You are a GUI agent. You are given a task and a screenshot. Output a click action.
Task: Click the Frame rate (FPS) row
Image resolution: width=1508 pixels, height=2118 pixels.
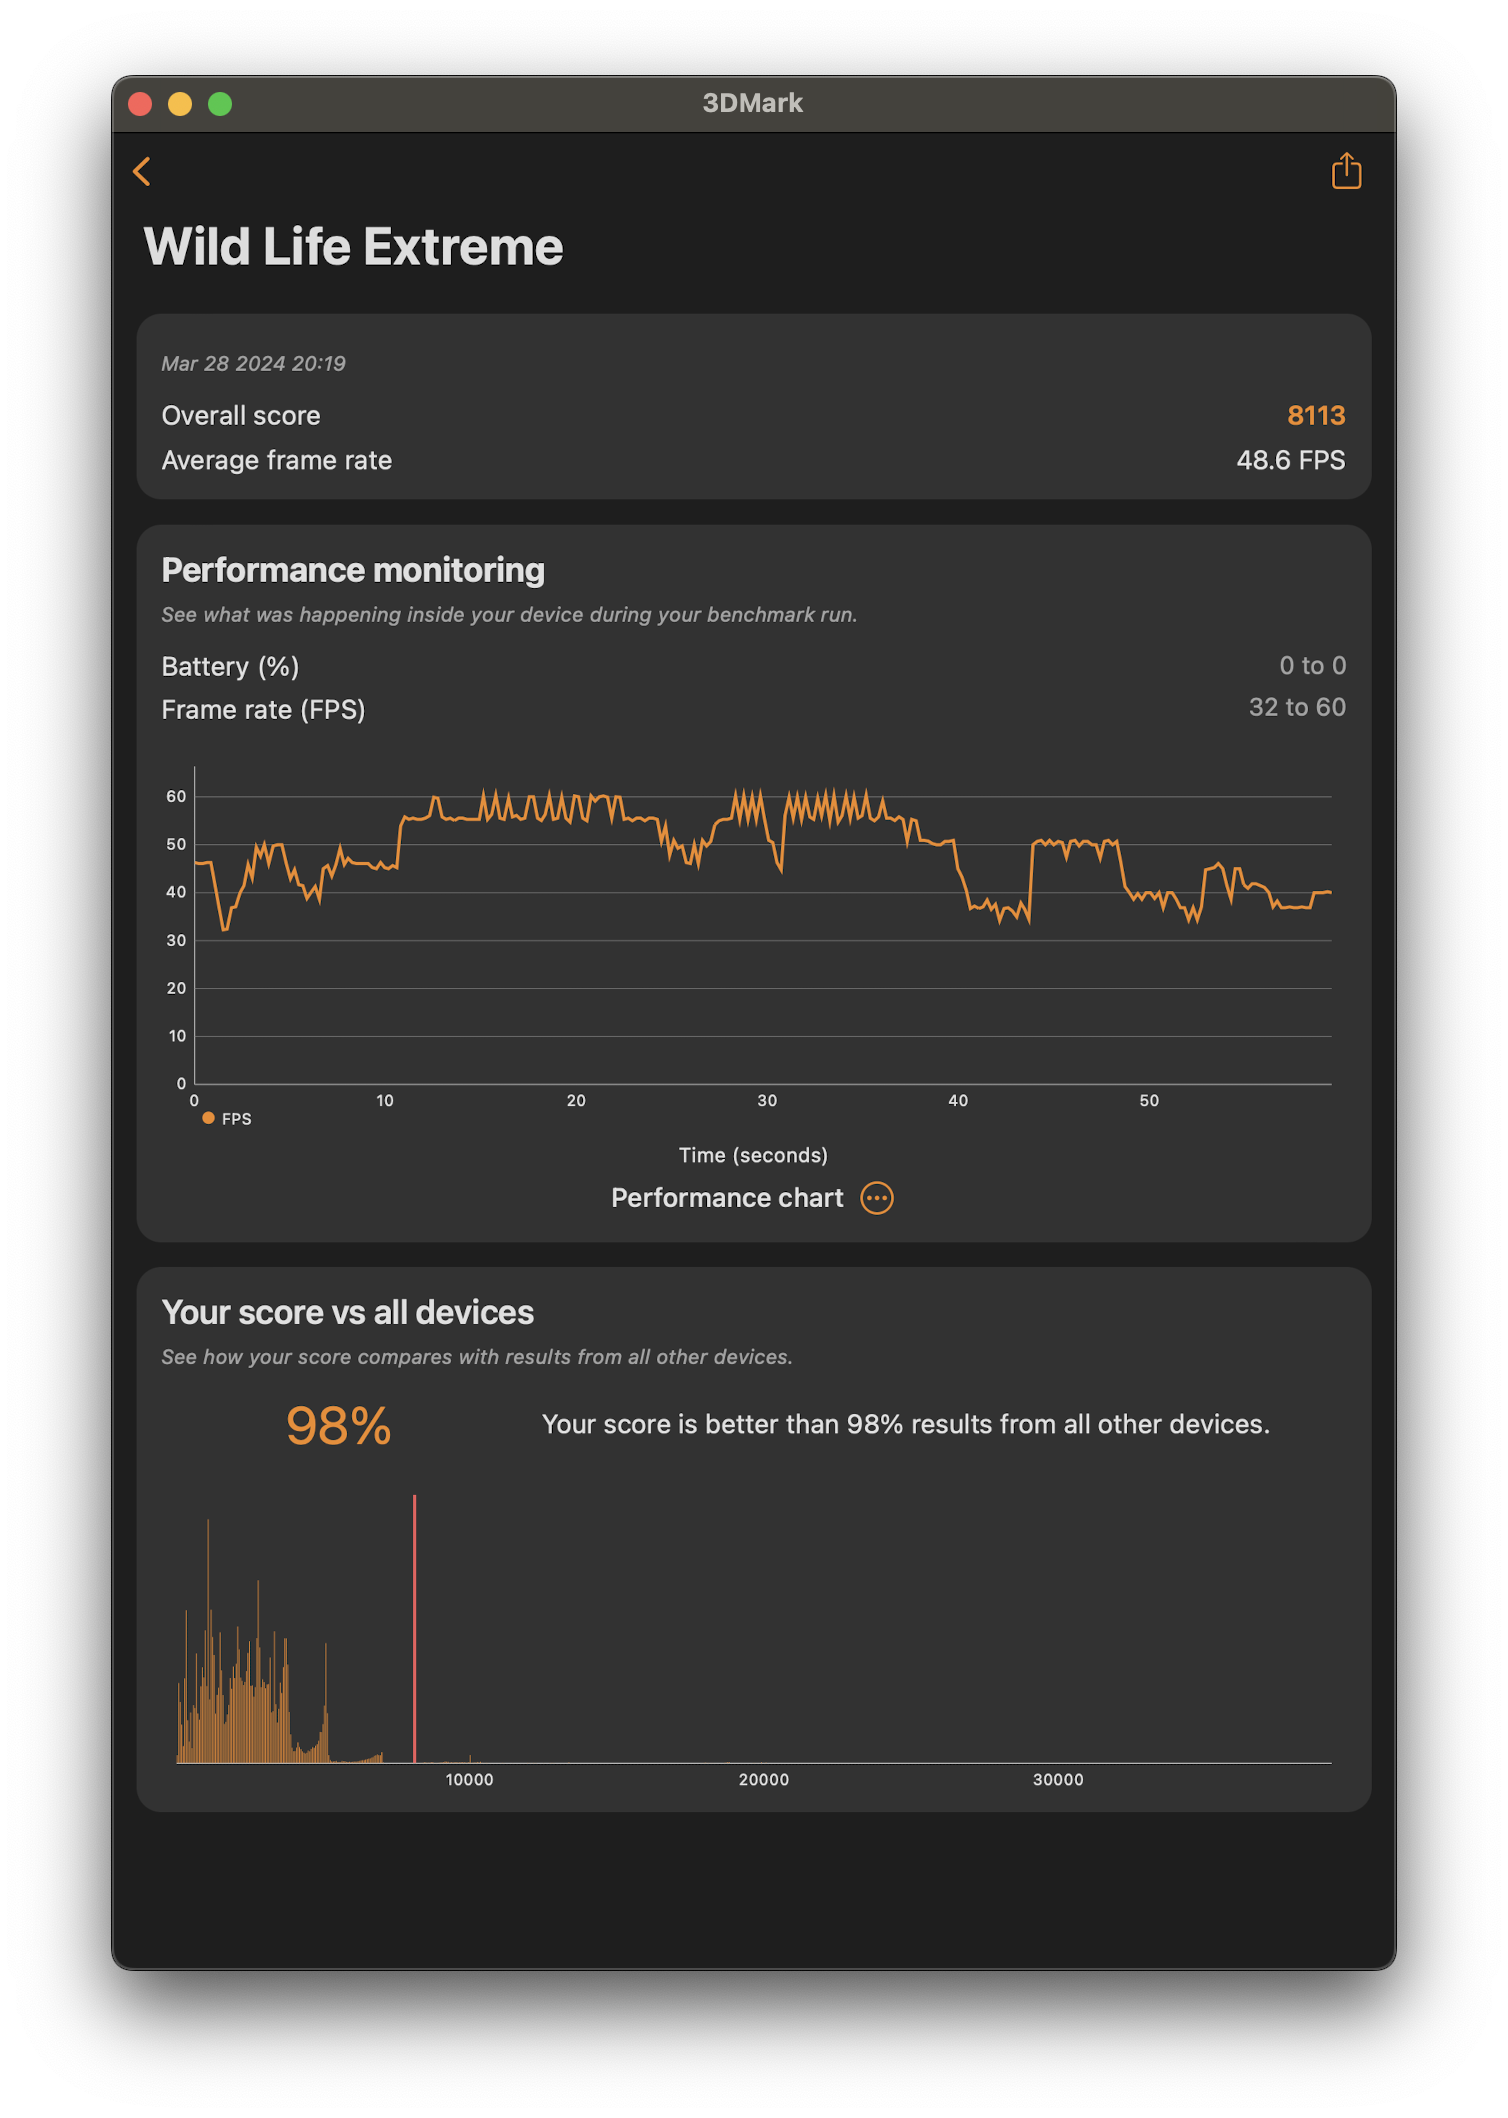pyautogui.click(x=753, y=709)
